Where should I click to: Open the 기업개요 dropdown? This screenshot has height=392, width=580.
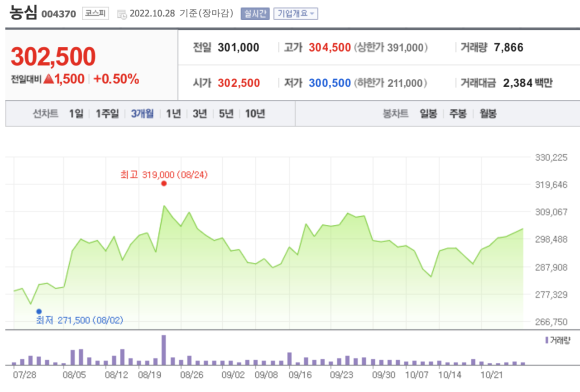click(295, 14)
